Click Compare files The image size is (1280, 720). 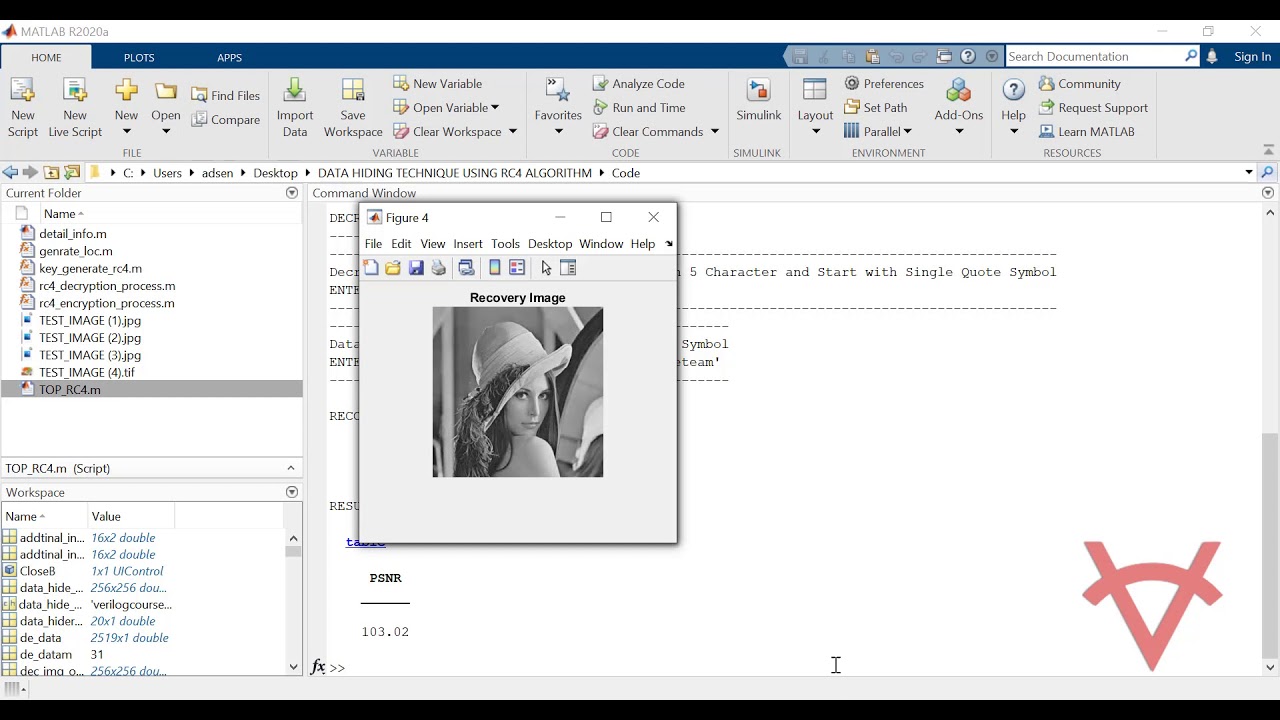(226, 120)
